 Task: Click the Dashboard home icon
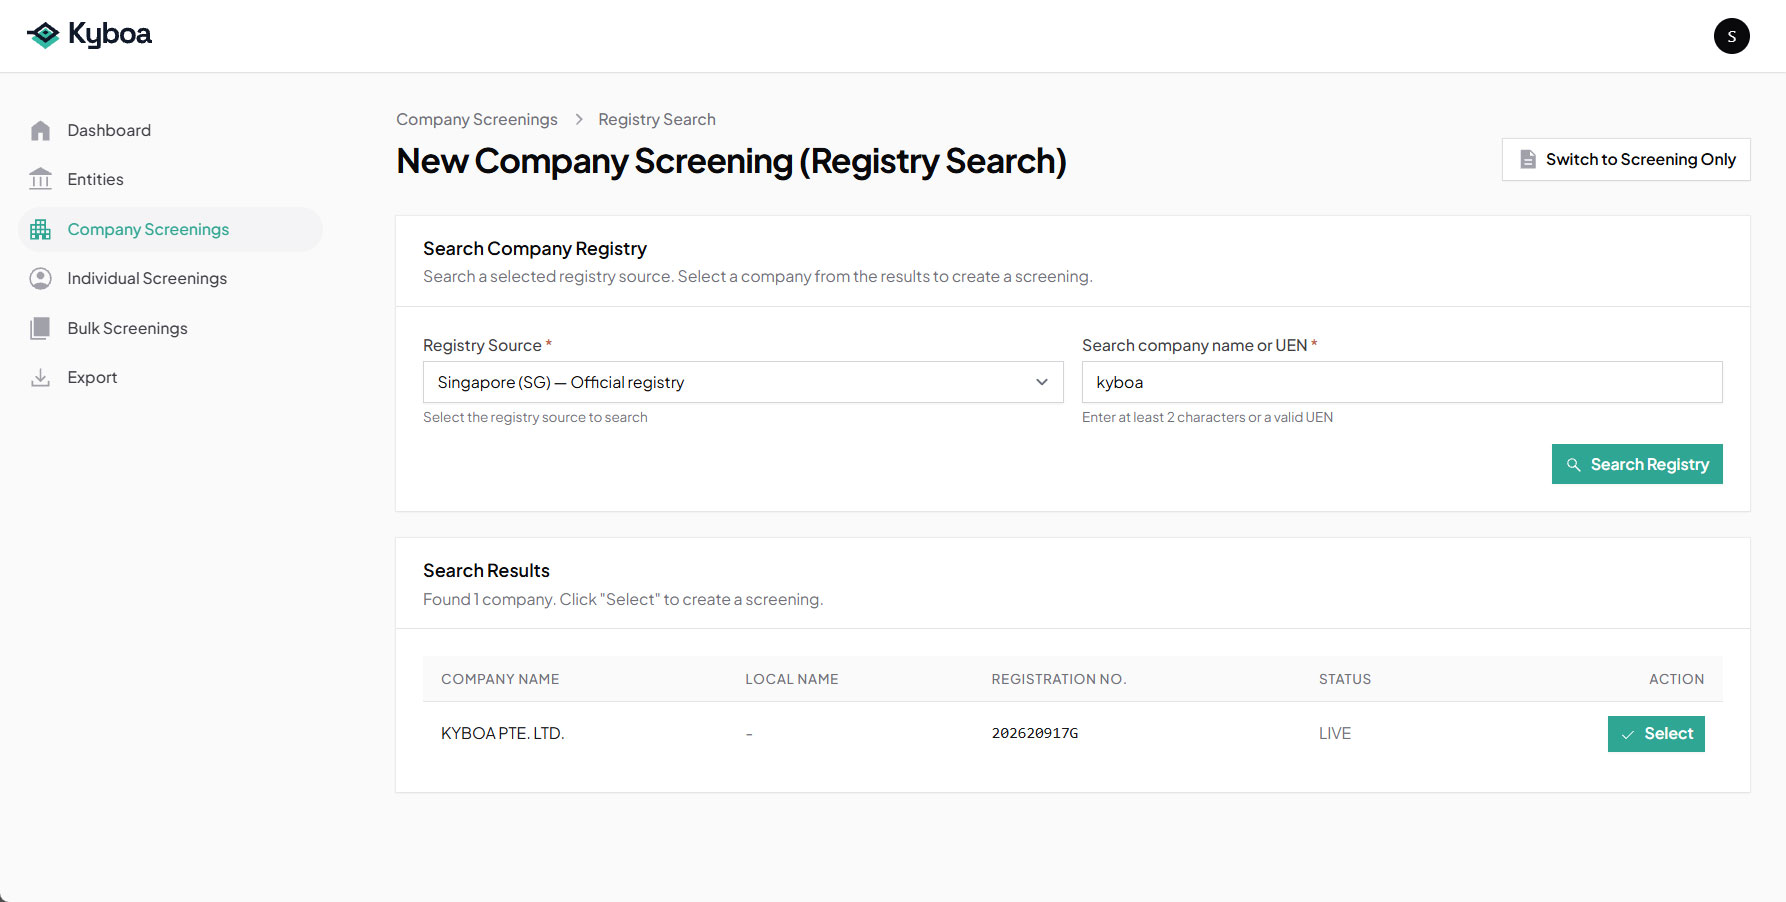coord(40,131)
